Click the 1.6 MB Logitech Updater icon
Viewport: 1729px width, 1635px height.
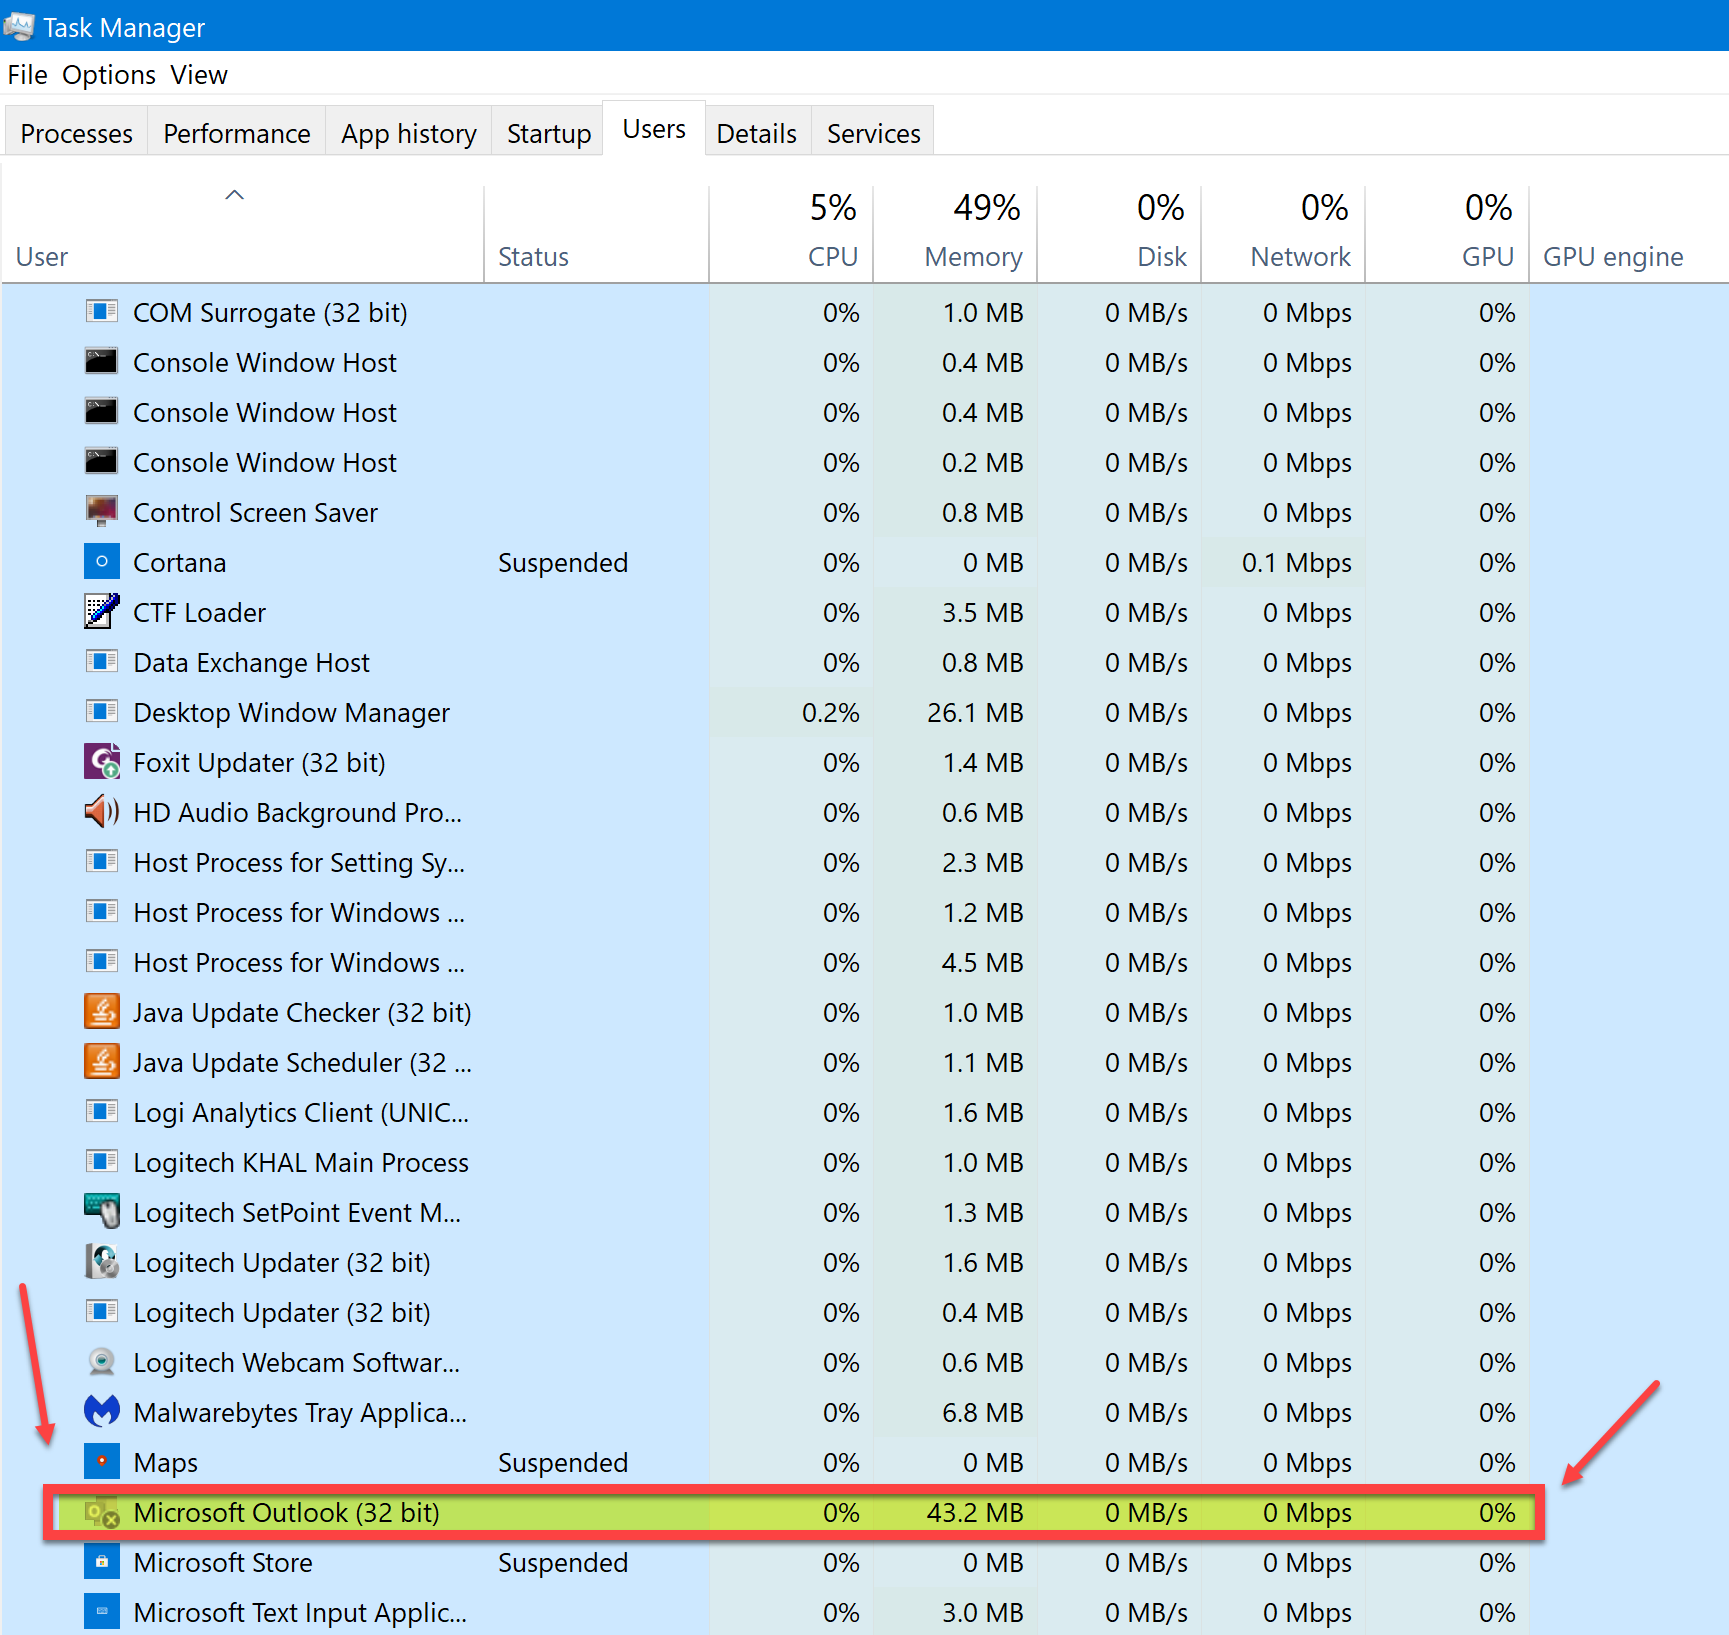click(x=102, y=1262)
